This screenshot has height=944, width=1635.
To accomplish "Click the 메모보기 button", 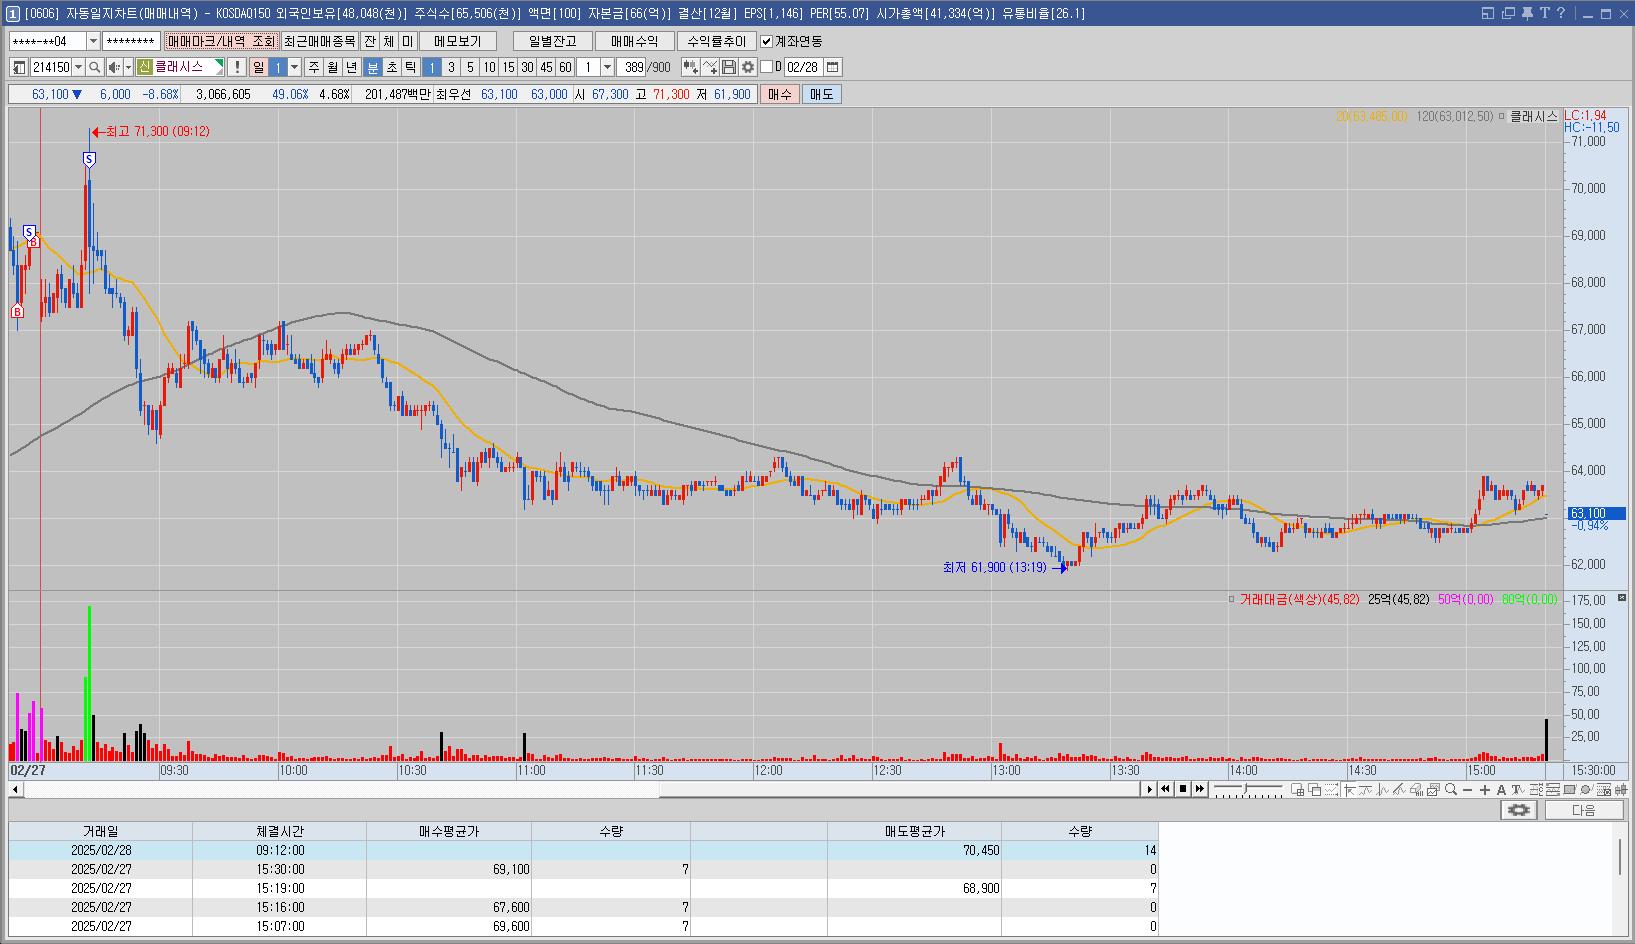I will pyautogui.click(x=458, y=41).
